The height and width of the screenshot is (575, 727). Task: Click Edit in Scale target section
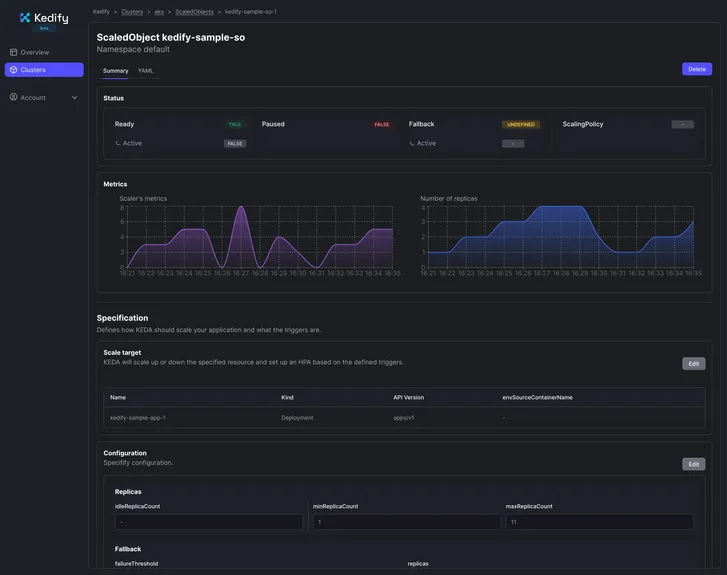pos(693,364)
